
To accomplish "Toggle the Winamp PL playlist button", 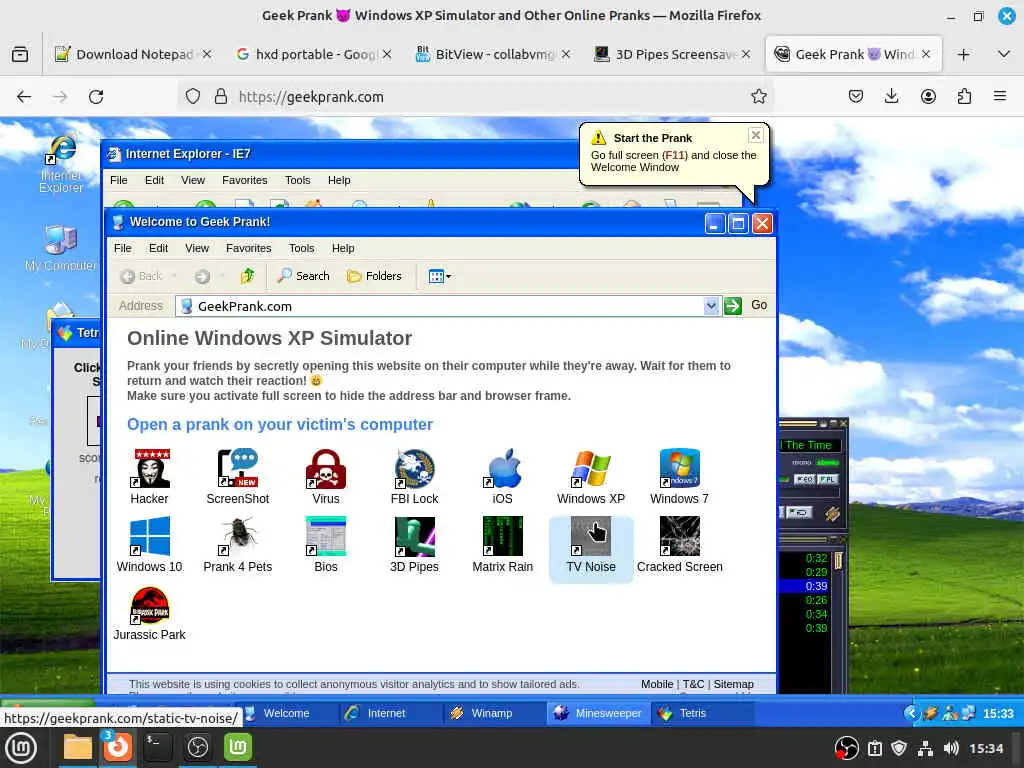I will [x=827, y=479].
